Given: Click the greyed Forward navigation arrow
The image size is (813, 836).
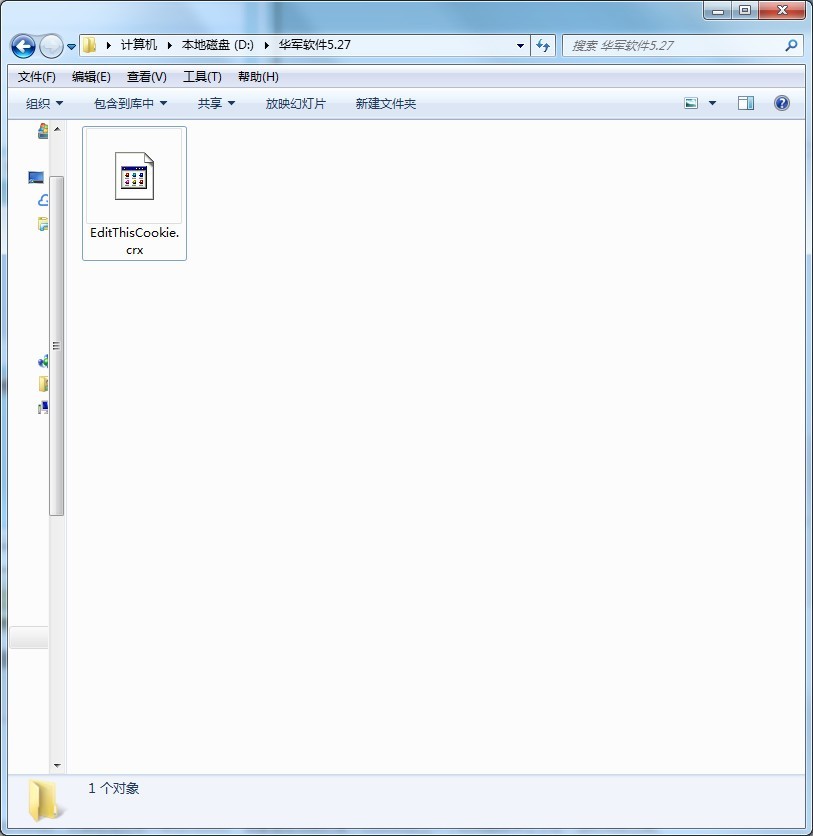Looking at the screenshot, I should click(51, 46).
